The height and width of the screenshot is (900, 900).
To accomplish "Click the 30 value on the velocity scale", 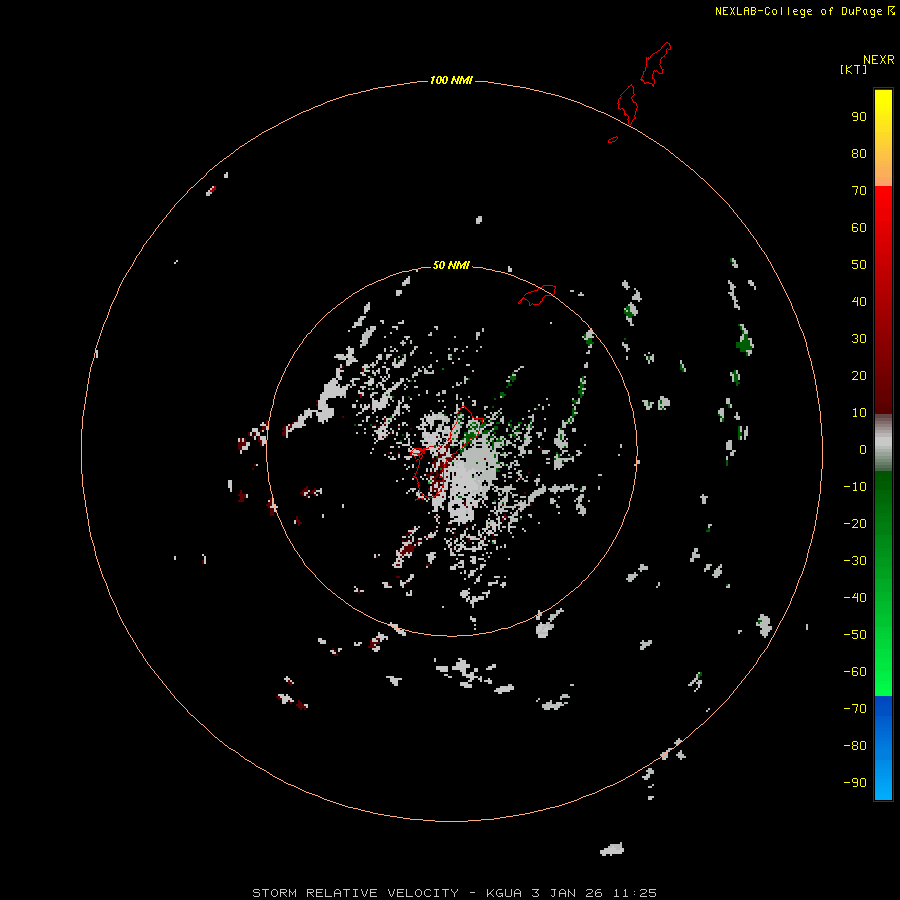I will pyautogui.click(x=859, y=339).
